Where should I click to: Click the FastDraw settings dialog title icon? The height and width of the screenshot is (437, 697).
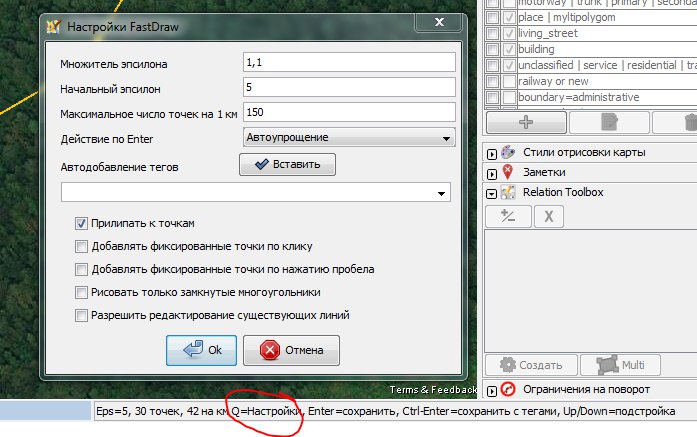tap(53, 27)
